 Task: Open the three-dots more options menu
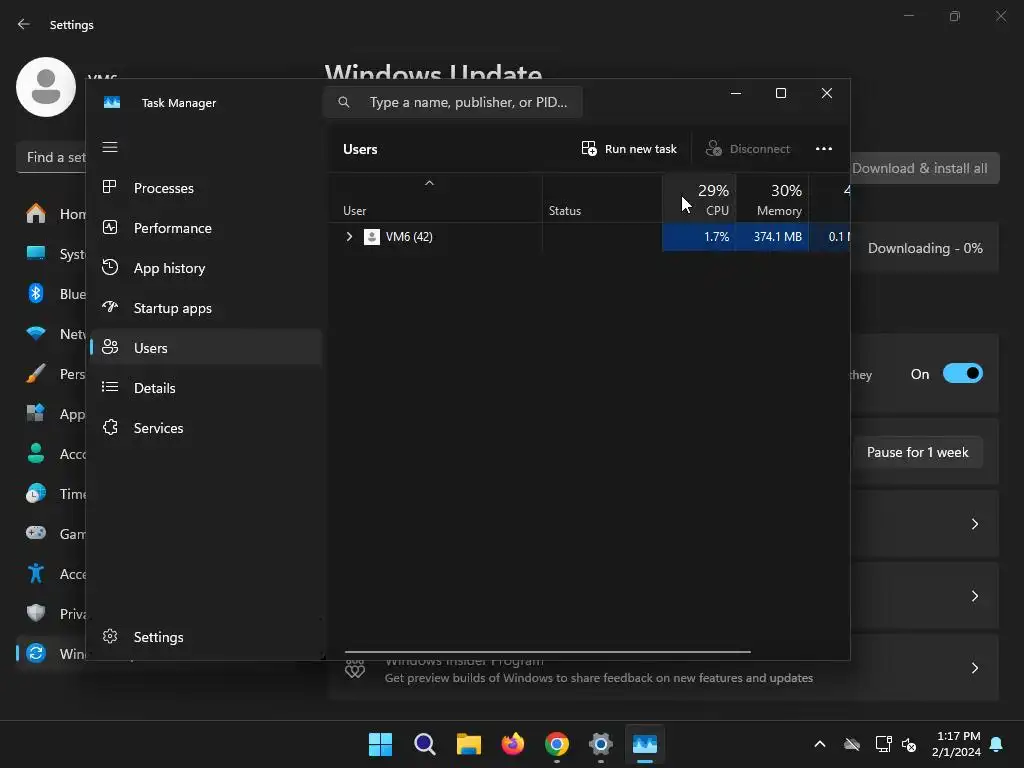tap(824, 149)
